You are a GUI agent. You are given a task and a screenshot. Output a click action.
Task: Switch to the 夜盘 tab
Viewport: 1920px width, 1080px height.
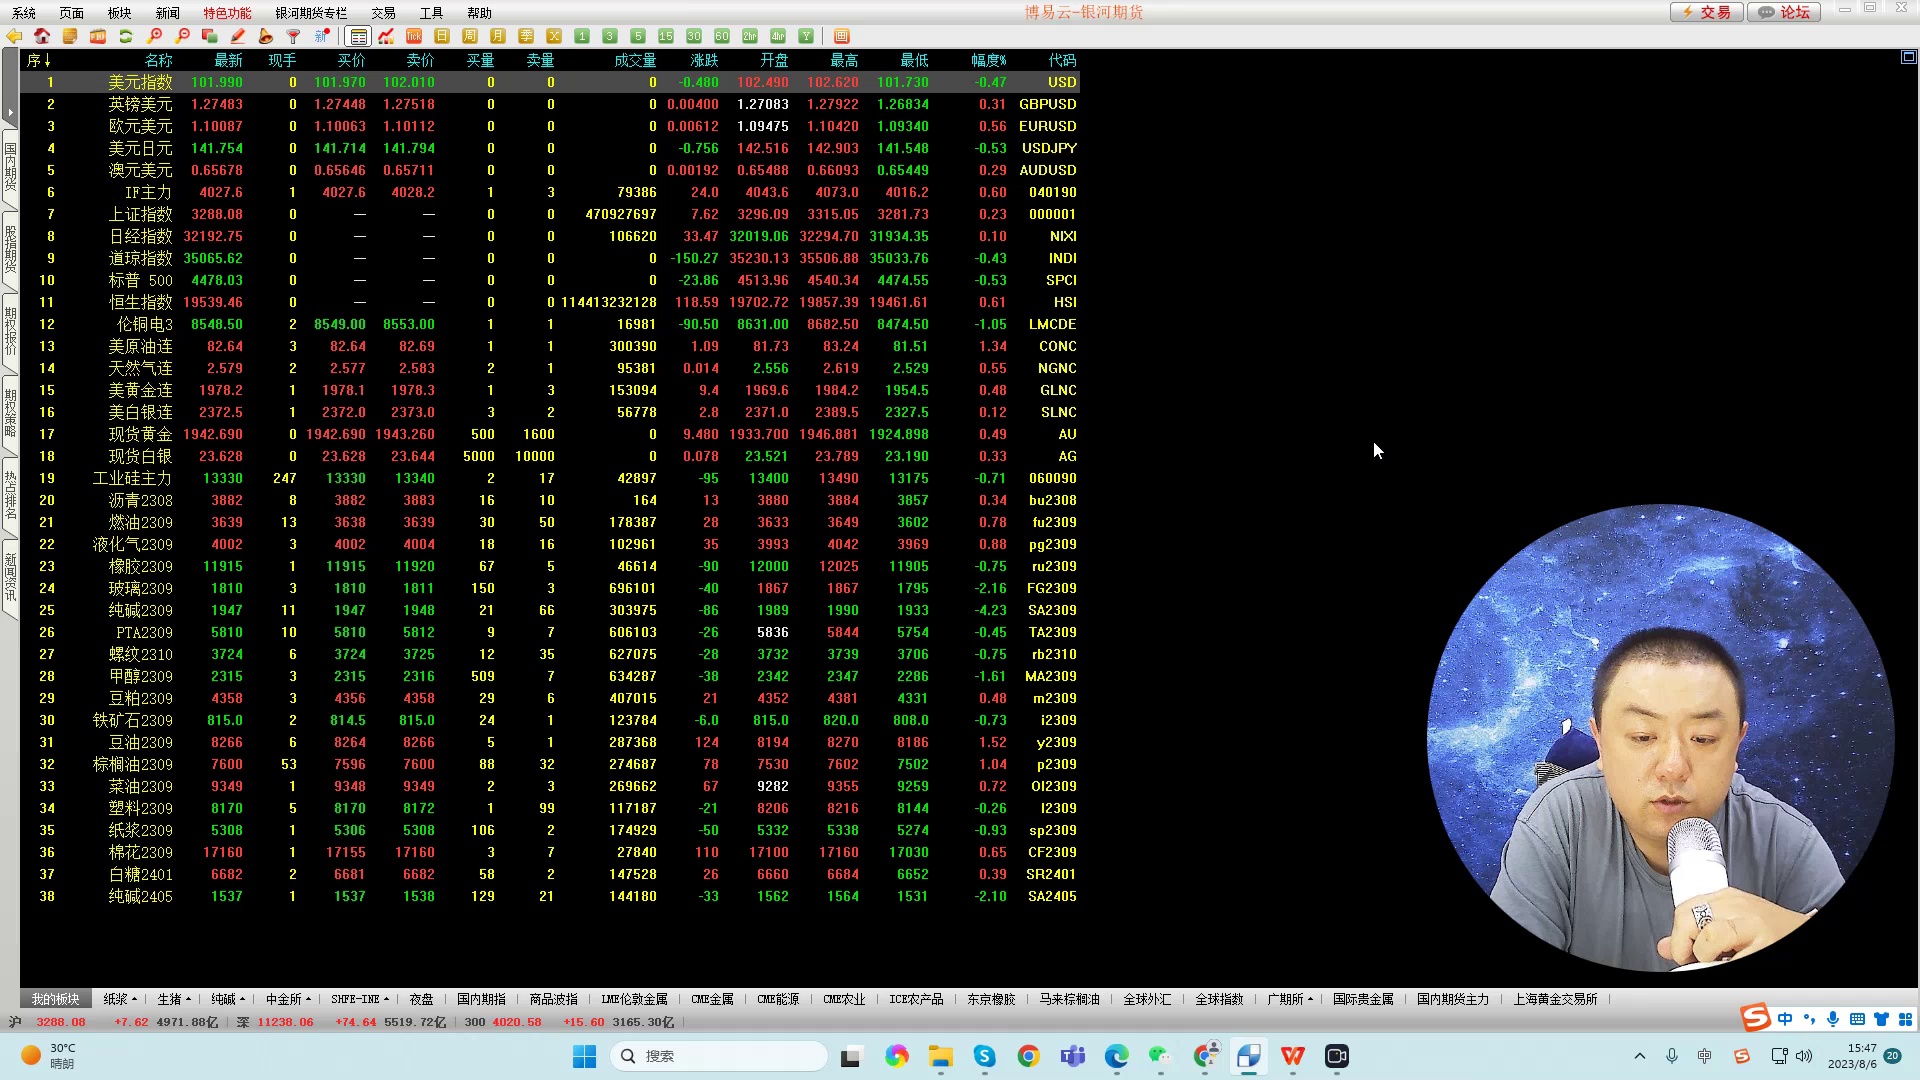pos(422,999)
